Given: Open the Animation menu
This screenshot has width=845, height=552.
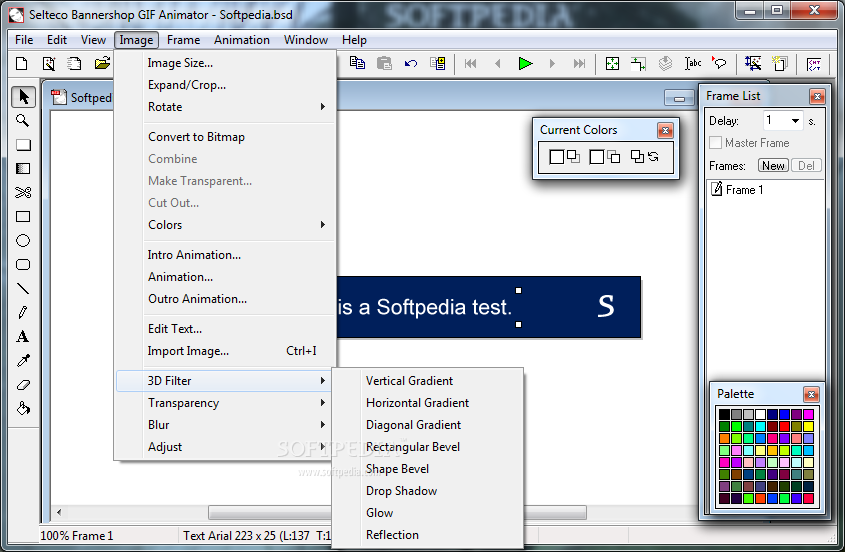Looking at the screenshot, I should (241, 40).
